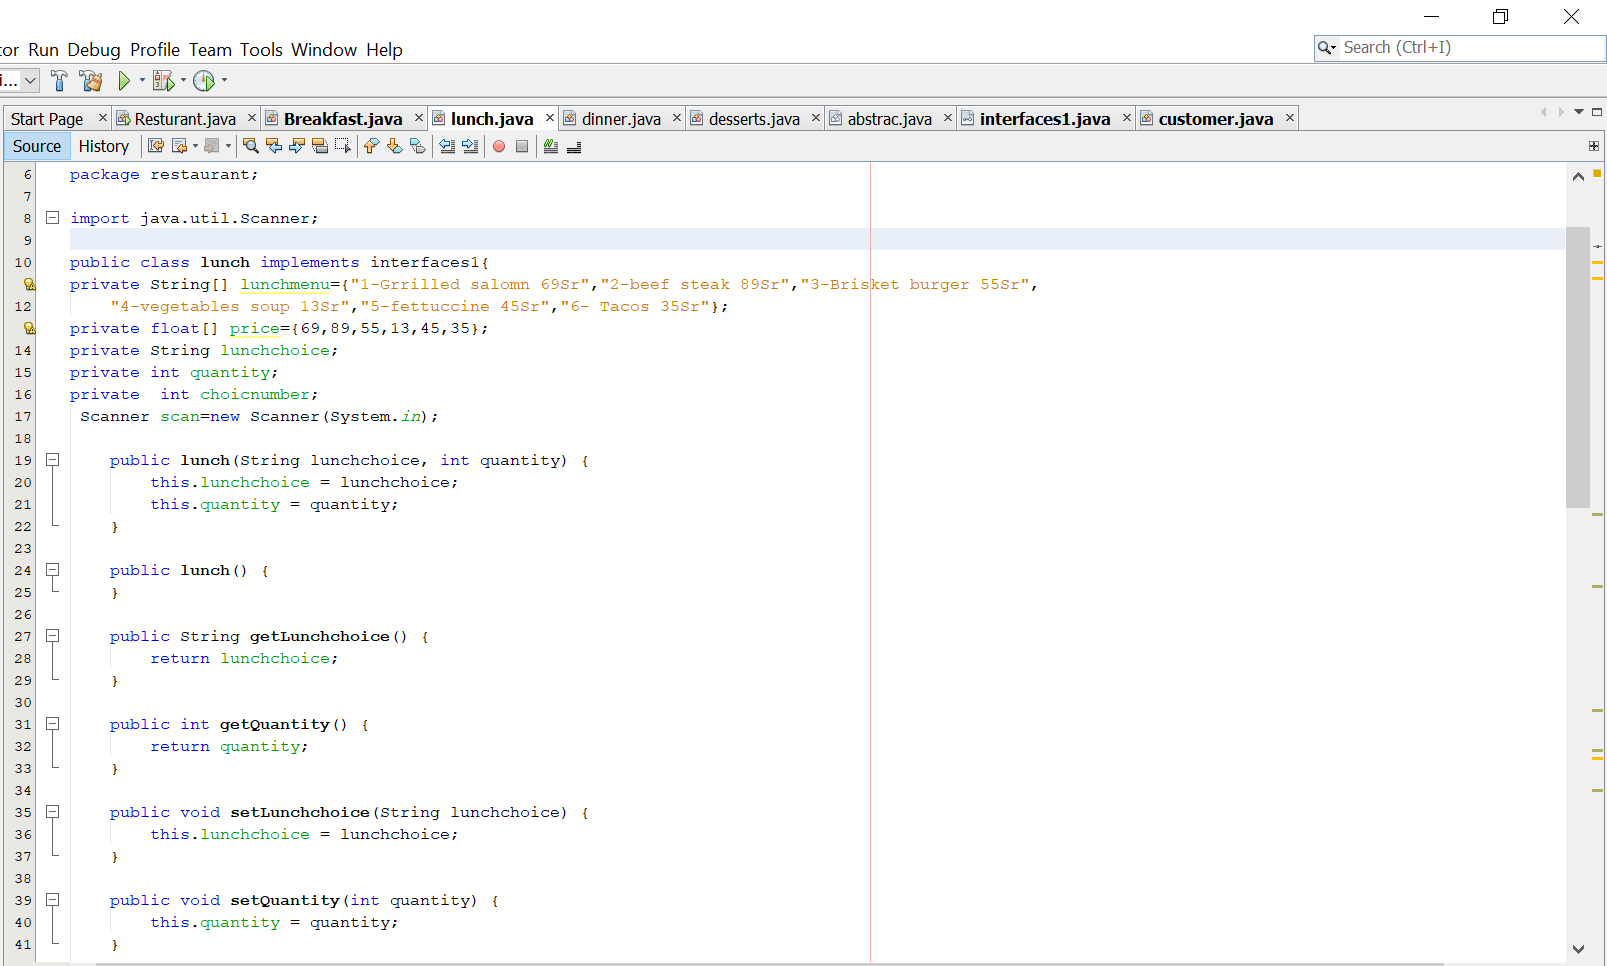Click the Profile Project clock icon
This screenshot has height=966, width=1607.
coord(204,81)
